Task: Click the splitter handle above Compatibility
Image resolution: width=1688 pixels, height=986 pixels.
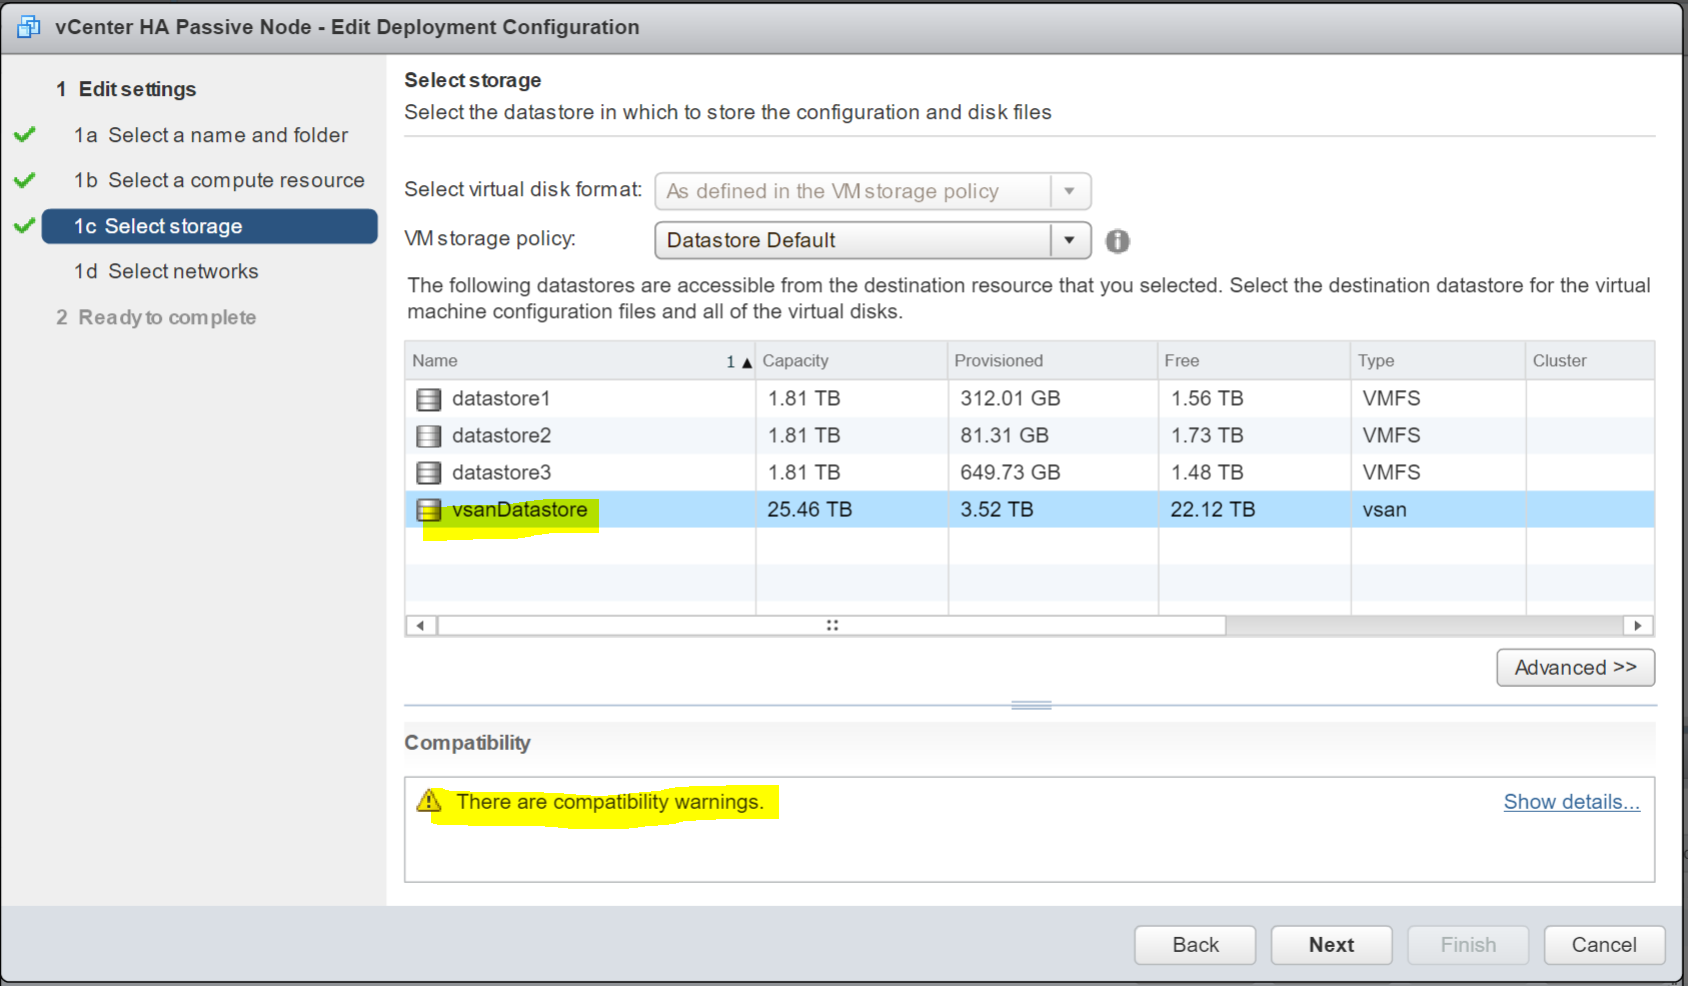Action: click(x=1031, y=705)
